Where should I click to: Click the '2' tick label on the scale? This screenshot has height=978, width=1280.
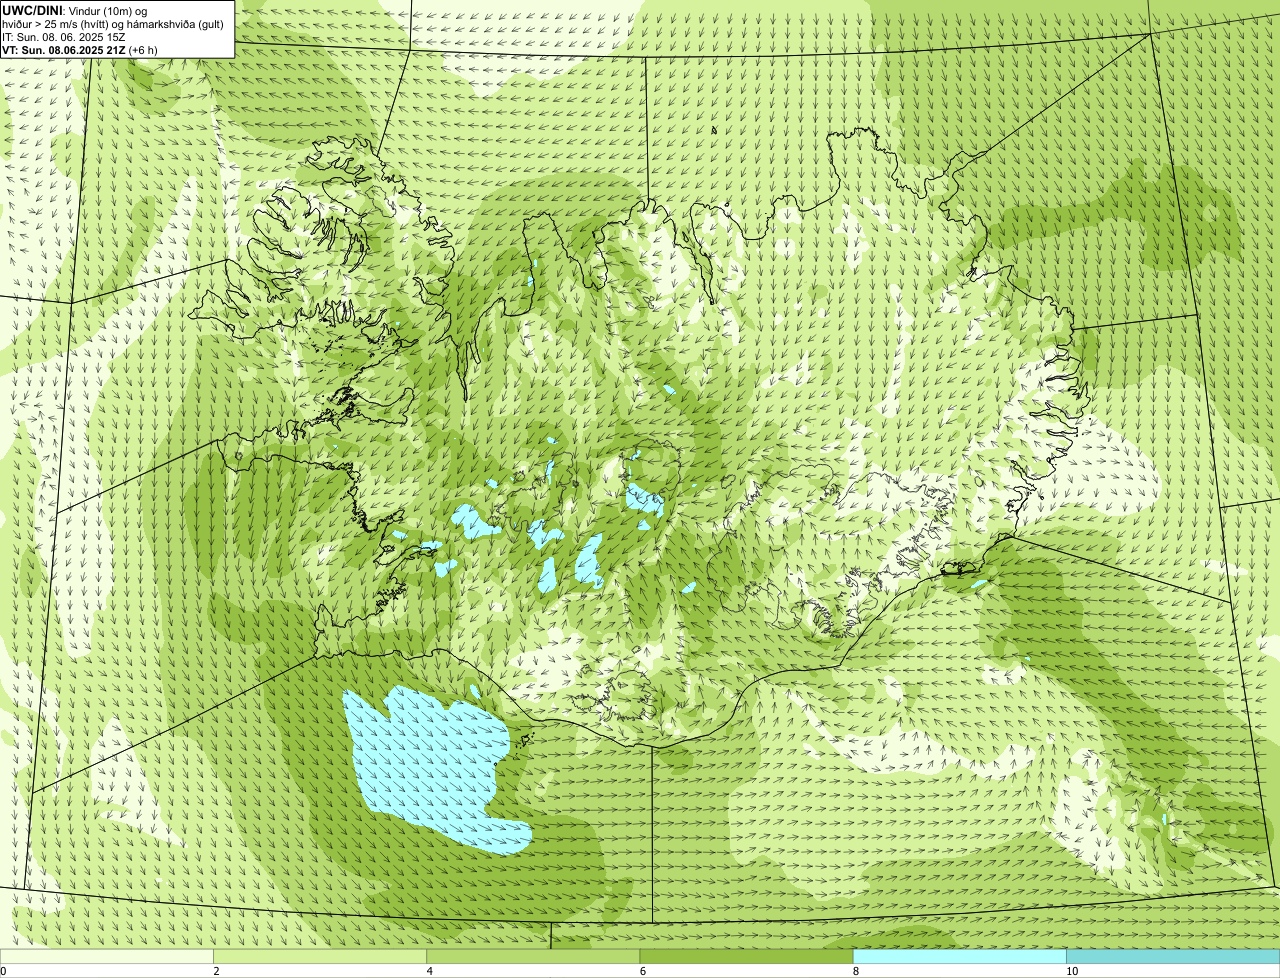216,971
